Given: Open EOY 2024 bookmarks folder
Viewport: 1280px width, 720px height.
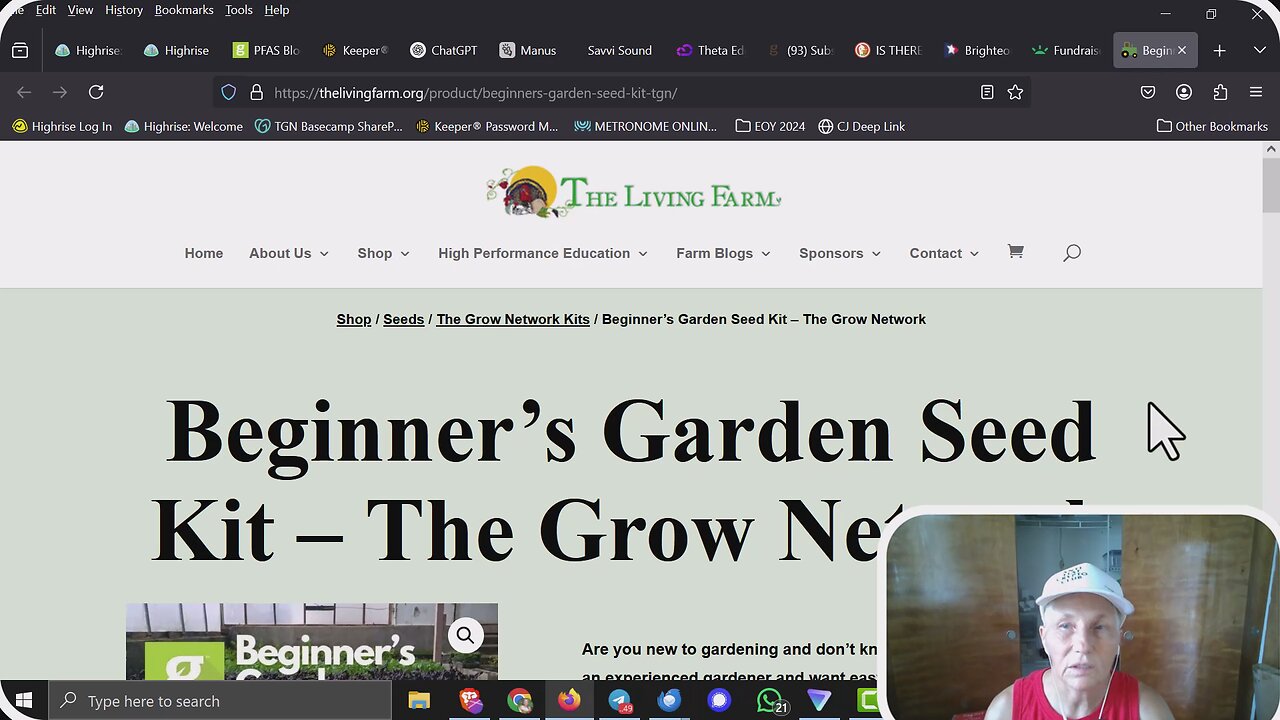Looking at the screenshot, I should pyautogui.click(x=770, y=126).
